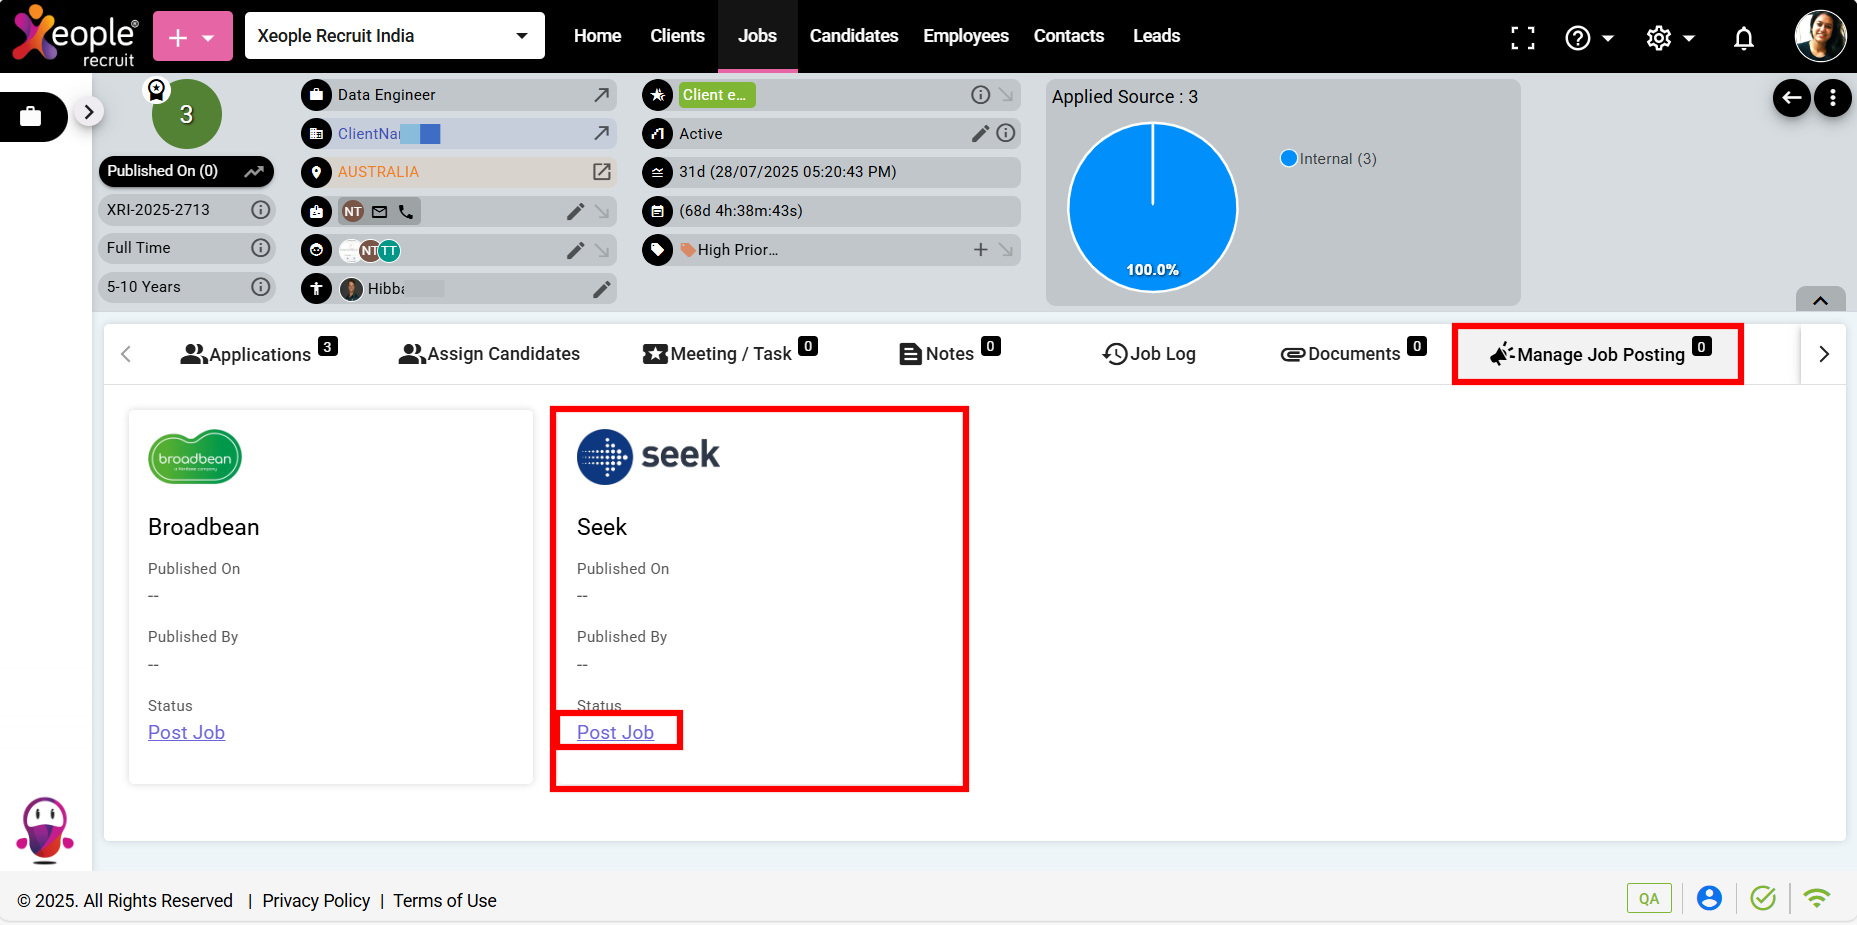The image size is (1857, 925).
Task: Edit the NT TT recruiters row pencil
Action: [575, 251]
